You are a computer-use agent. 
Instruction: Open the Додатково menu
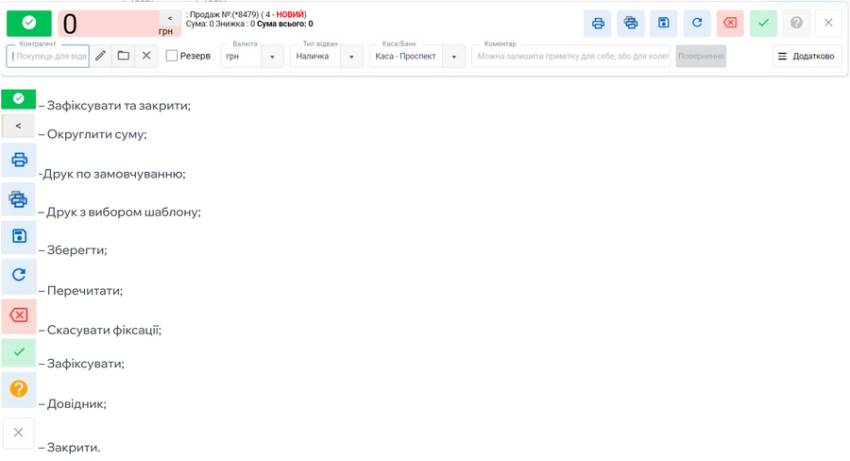tap(806, 57)
